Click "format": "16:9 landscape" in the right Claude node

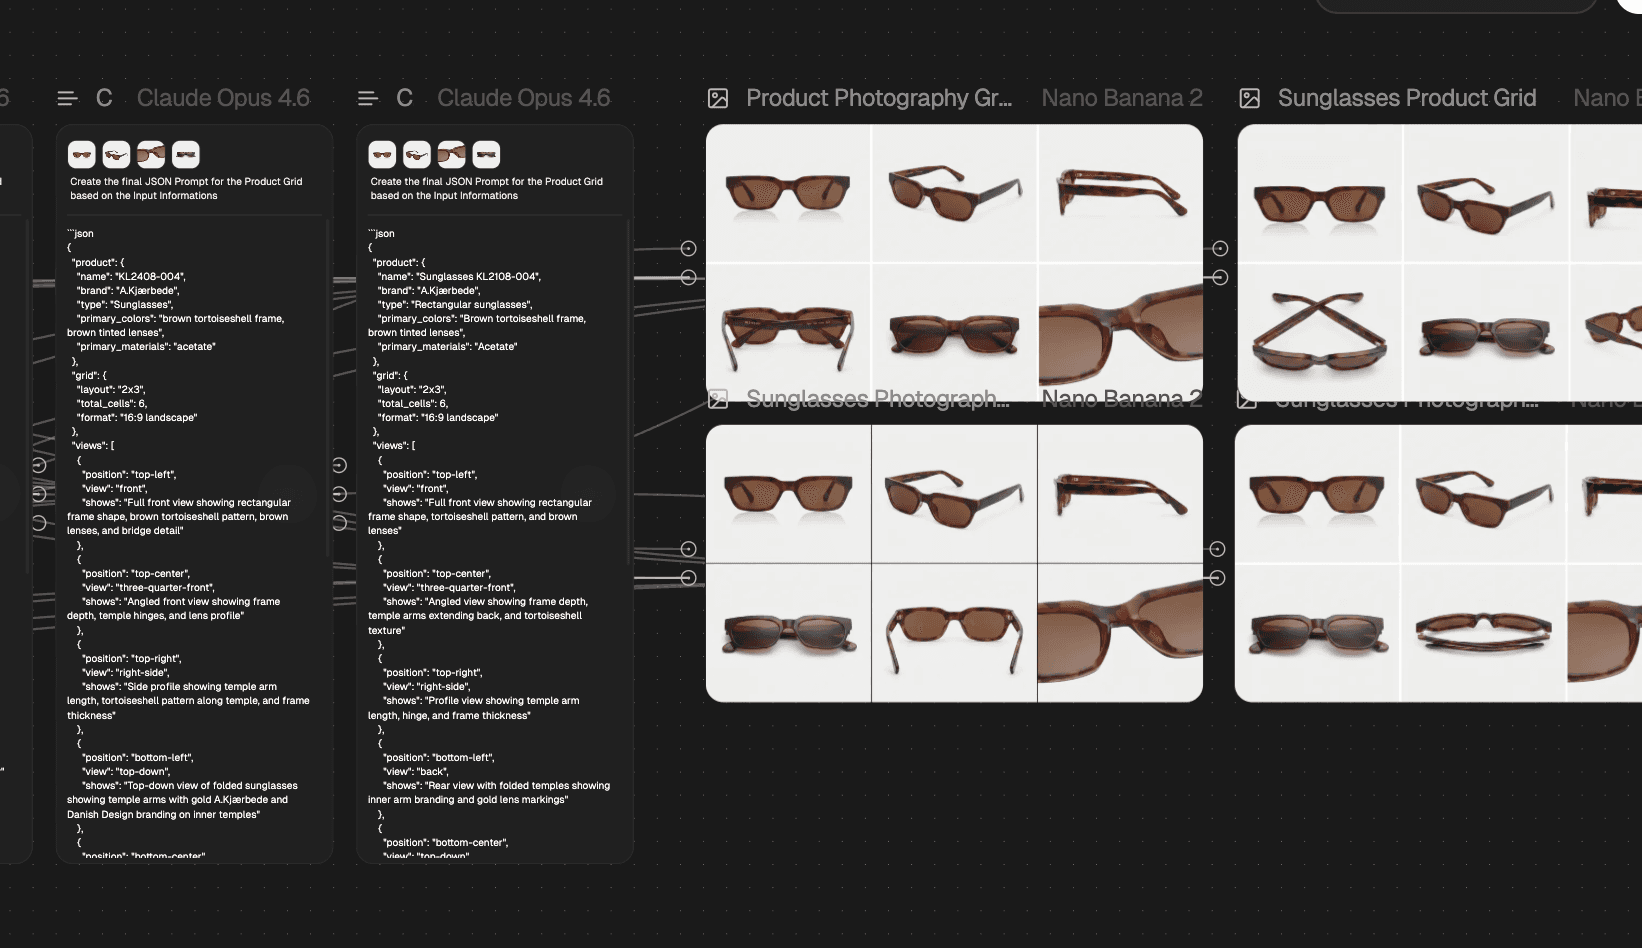(x=437, y=418)
